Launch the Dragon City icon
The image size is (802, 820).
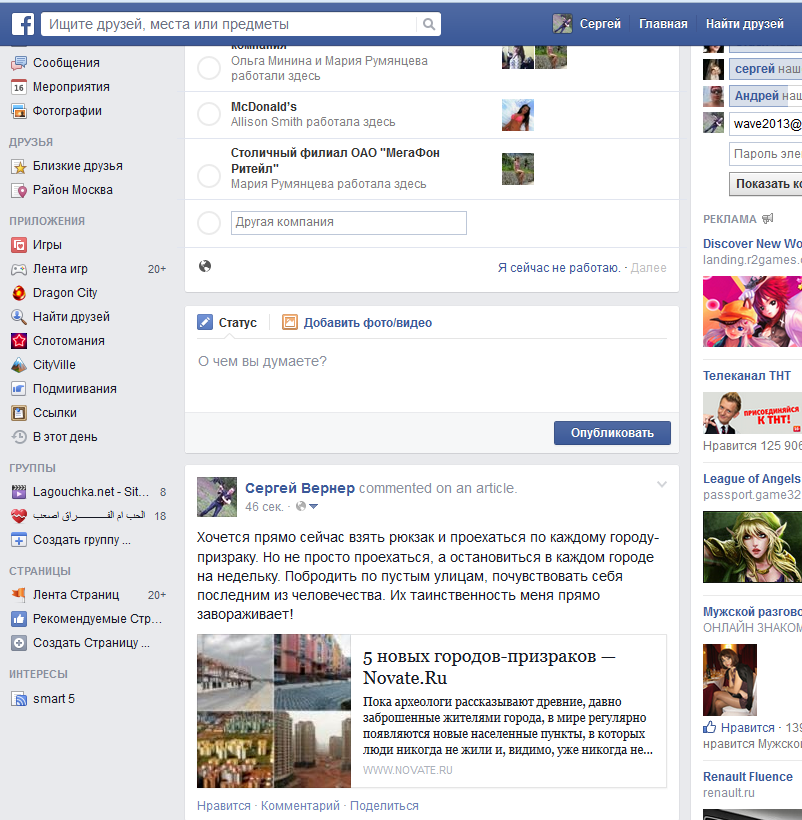19,293
